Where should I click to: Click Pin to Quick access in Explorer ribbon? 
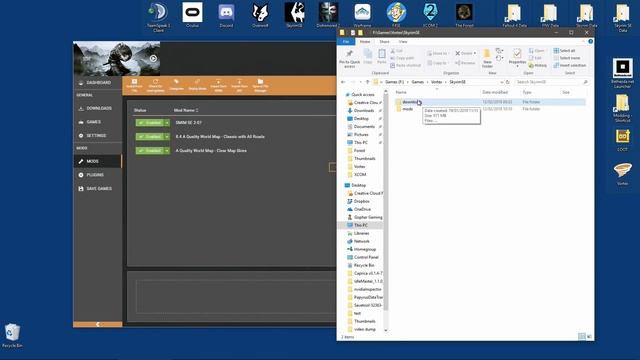349,59
